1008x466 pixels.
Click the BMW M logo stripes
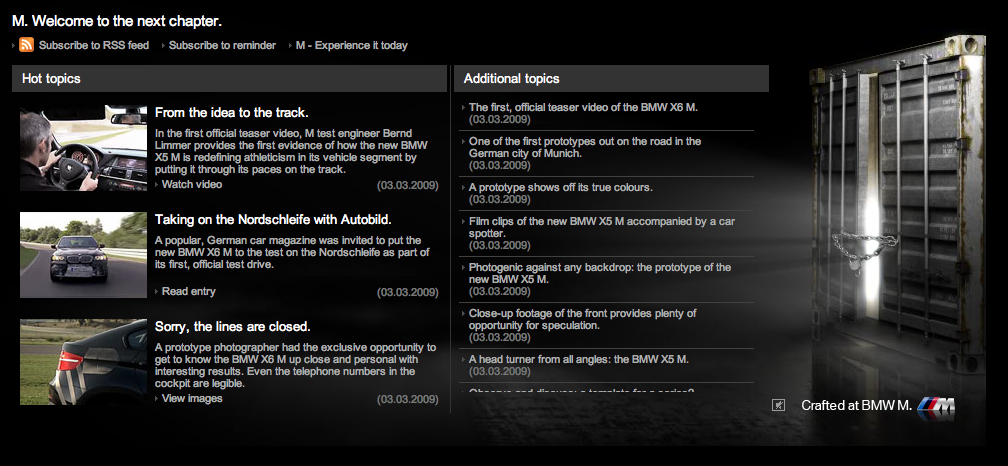[936, 405]
